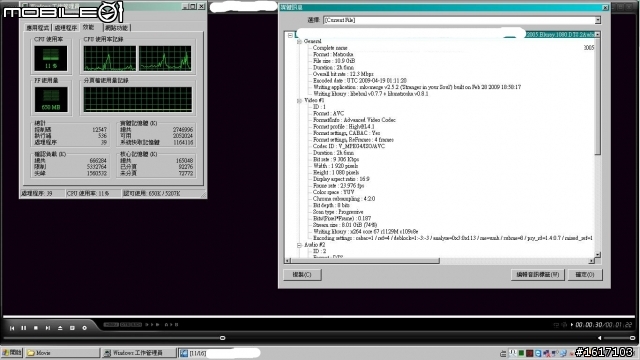Switch to the Movie folder taskbar item
This screenshot has width=640, height=360.
(62, 353)
